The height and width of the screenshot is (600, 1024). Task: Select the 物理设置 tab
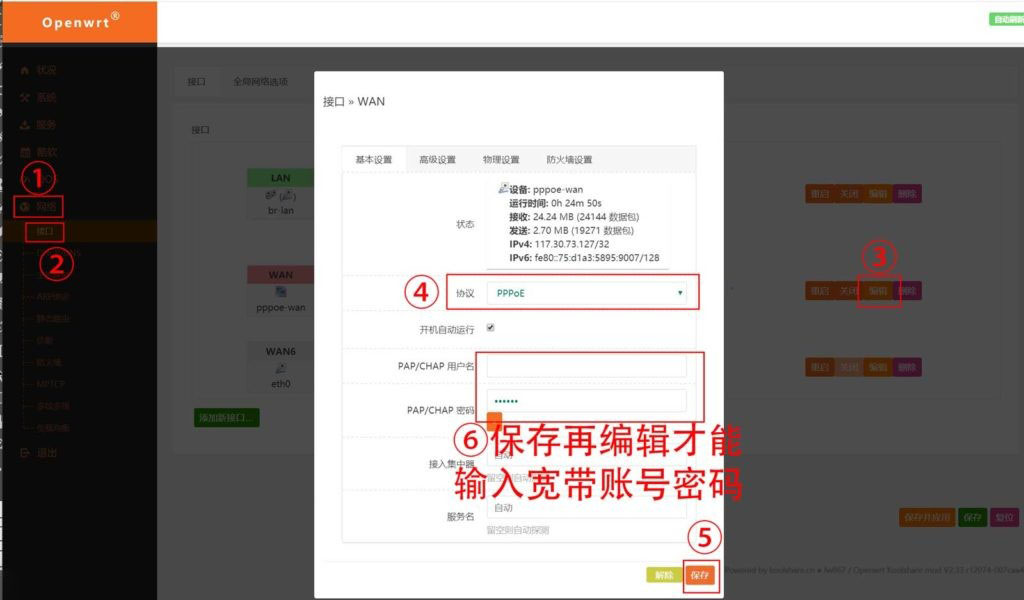pos(501,159)
